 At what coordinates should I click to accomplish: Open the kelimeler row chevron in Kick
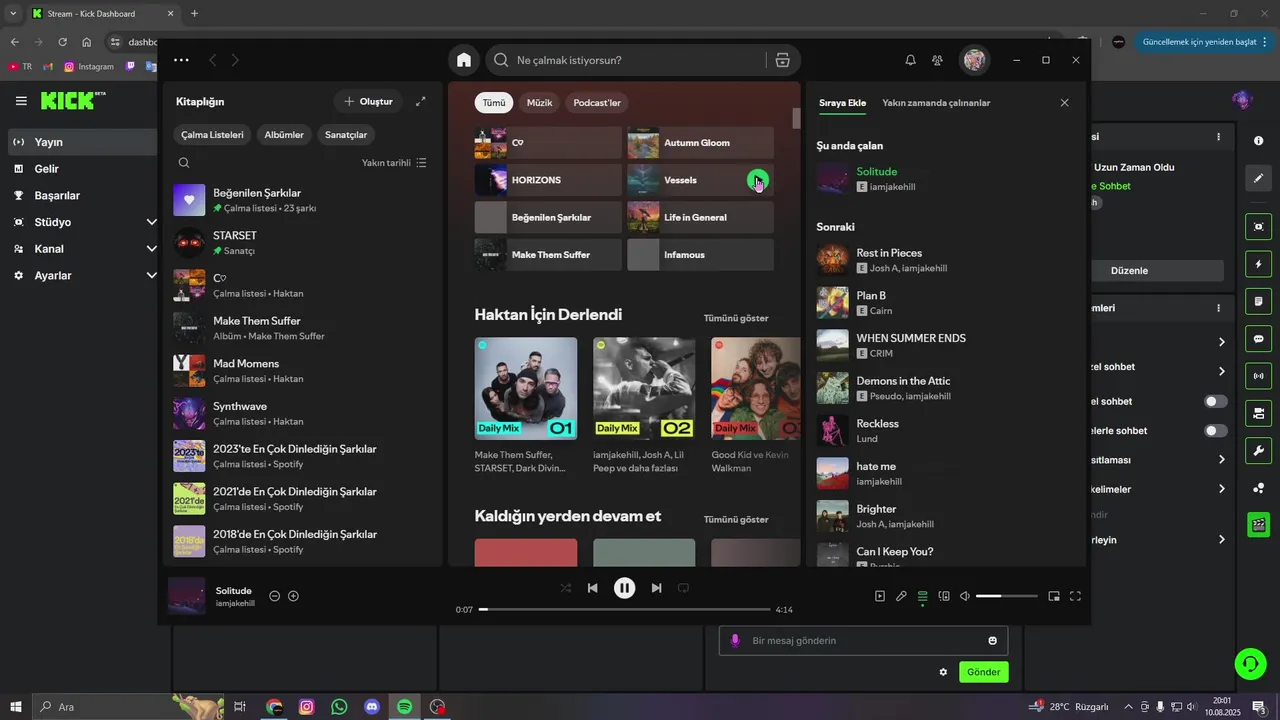(1221, 489)
